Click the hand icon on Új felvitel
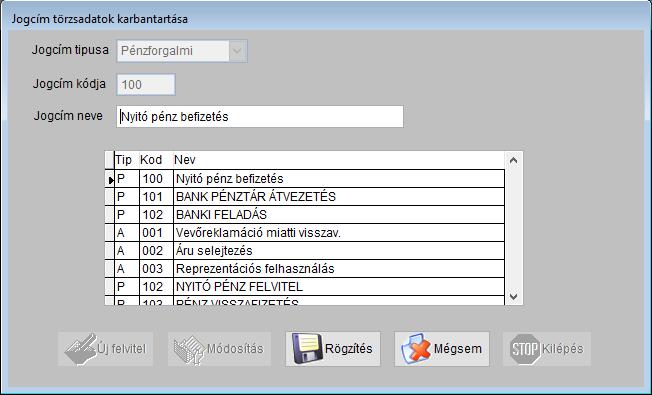 pyautogui.click(x=80, y=349)
